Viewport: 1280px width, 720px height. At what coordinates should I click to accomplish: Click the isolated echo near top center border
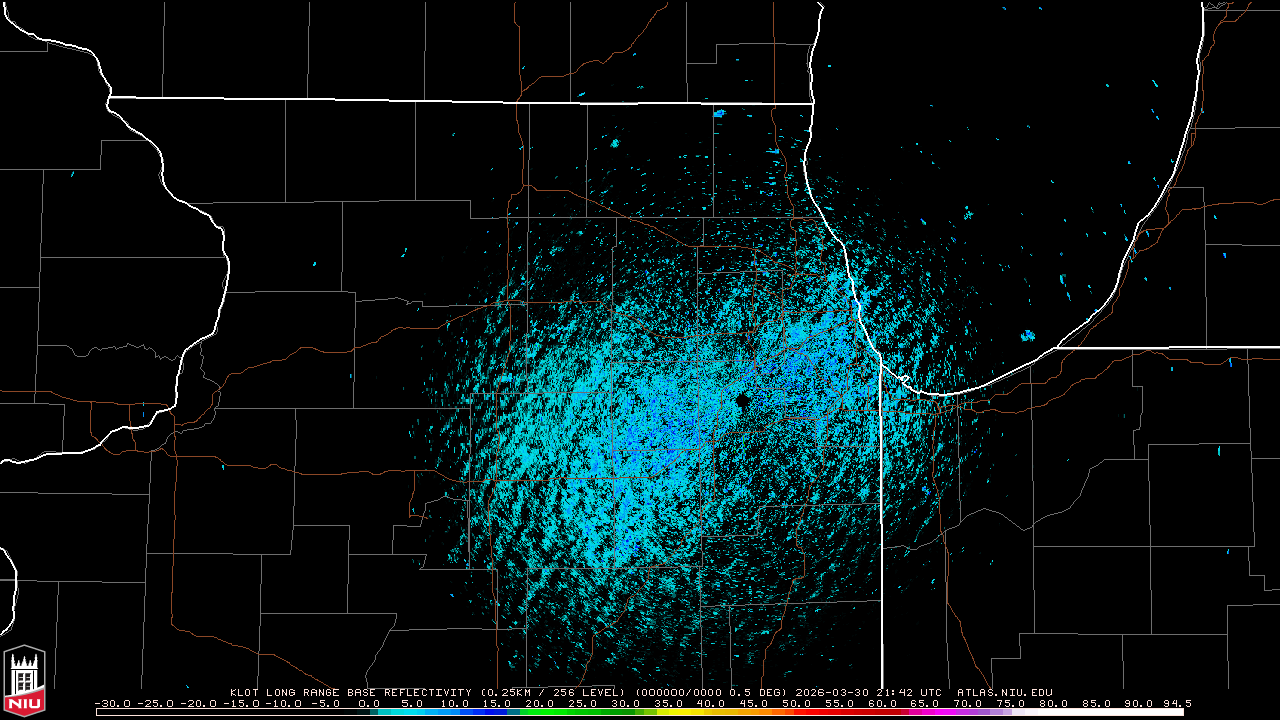[x=718, y=113]
